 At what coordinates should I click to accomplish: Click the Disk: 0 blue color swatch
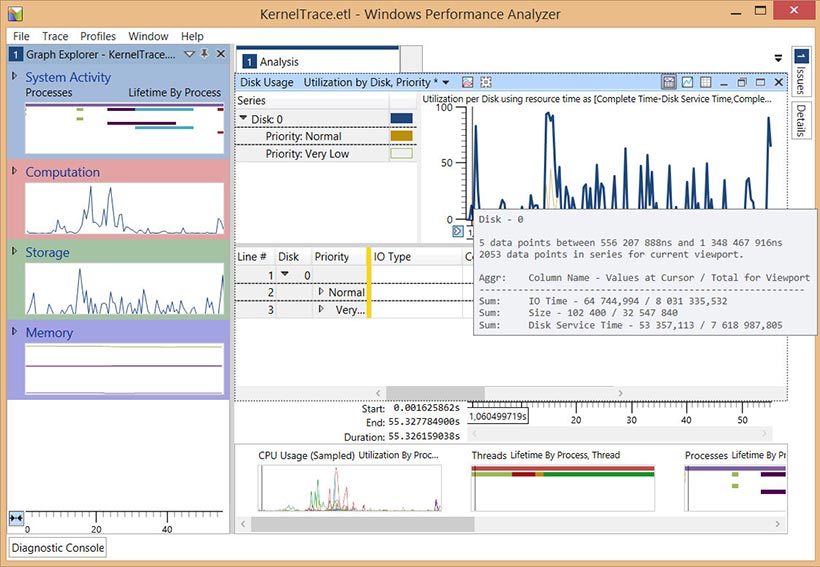(x=401, y=119)
